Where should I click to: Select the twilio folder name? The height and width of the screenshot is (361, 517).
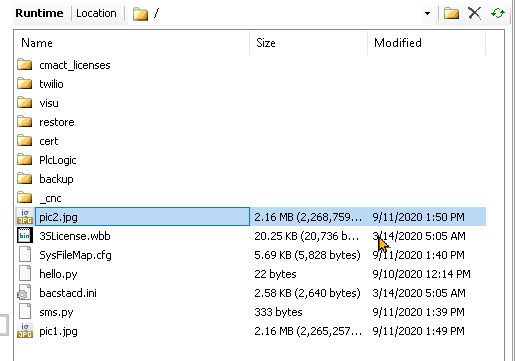[x=51, y=84]
